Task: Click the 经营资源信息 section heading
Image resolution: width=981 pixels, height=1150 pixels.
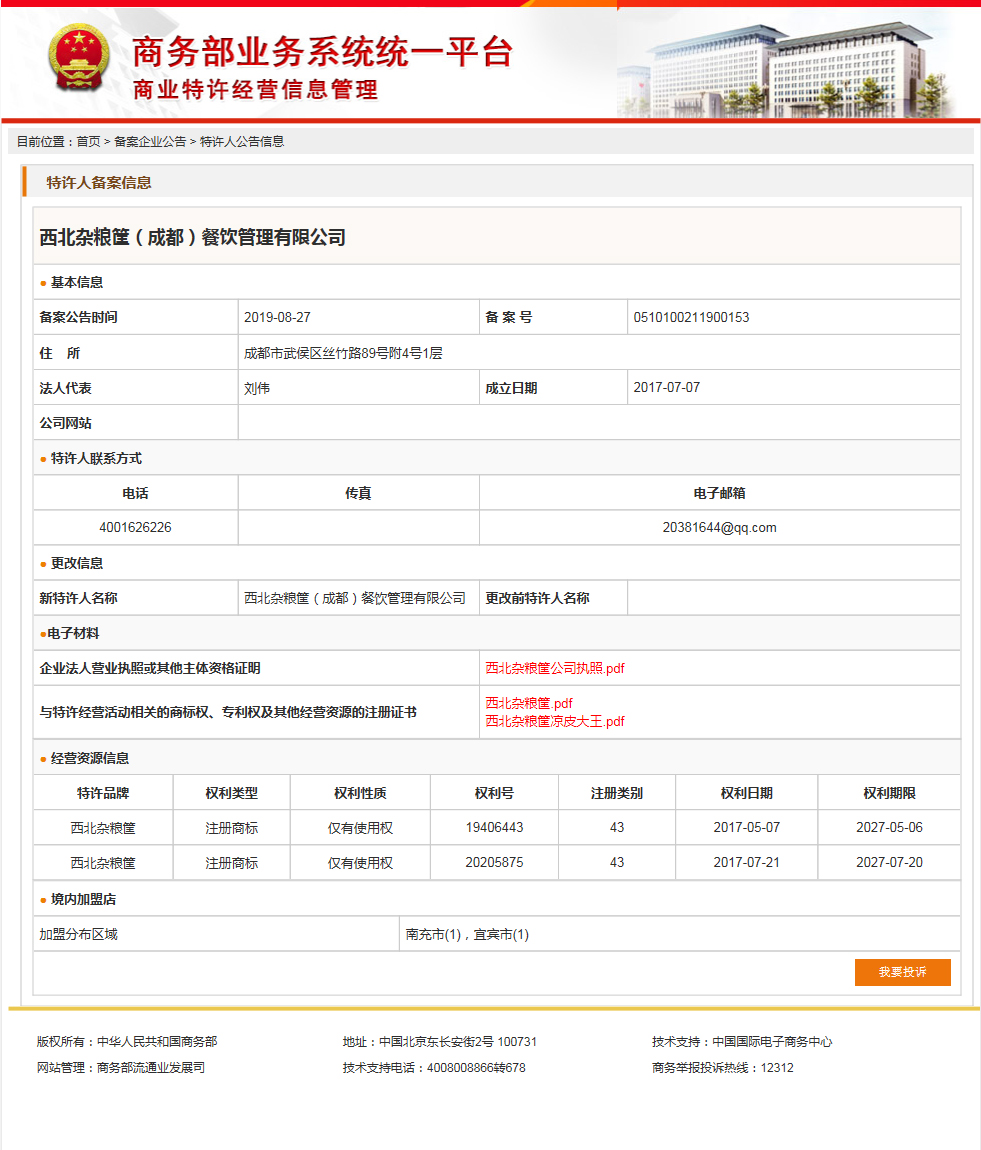Action: [x=89, y=758]
